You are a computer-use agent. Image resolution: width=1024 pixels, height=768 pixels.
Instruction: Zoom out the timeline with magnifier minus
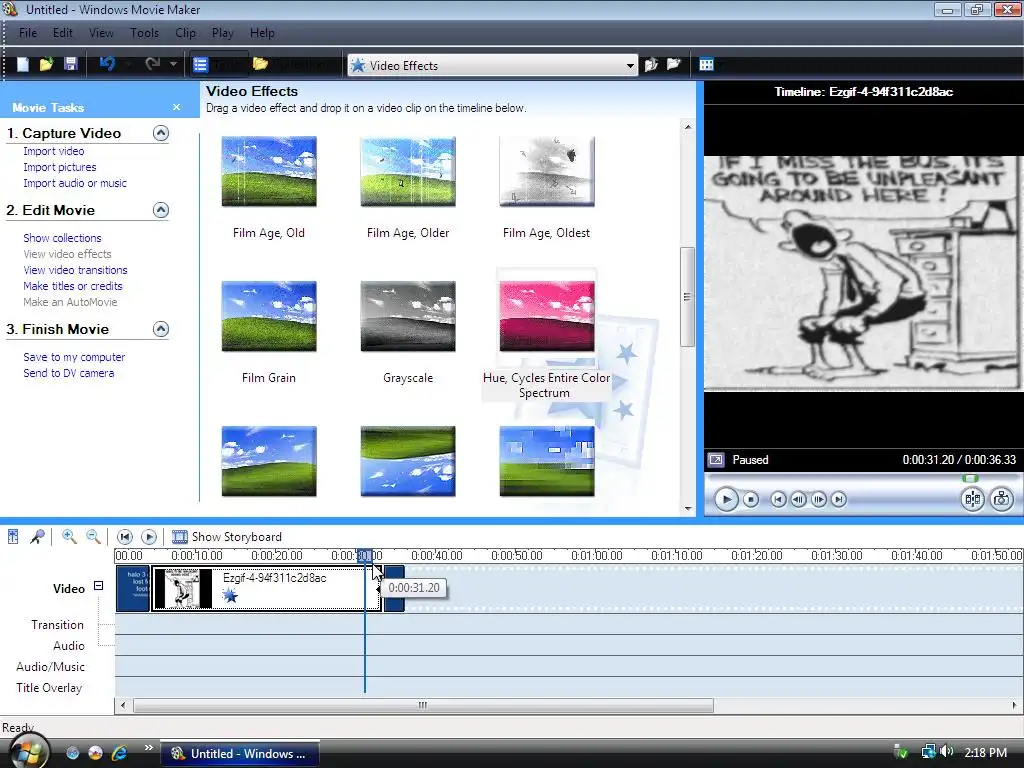point(94,537)
